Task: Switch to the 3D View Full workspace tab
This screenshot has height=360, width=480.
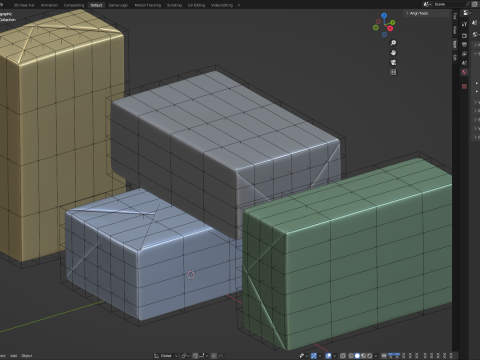Action: tap(24, 5)
